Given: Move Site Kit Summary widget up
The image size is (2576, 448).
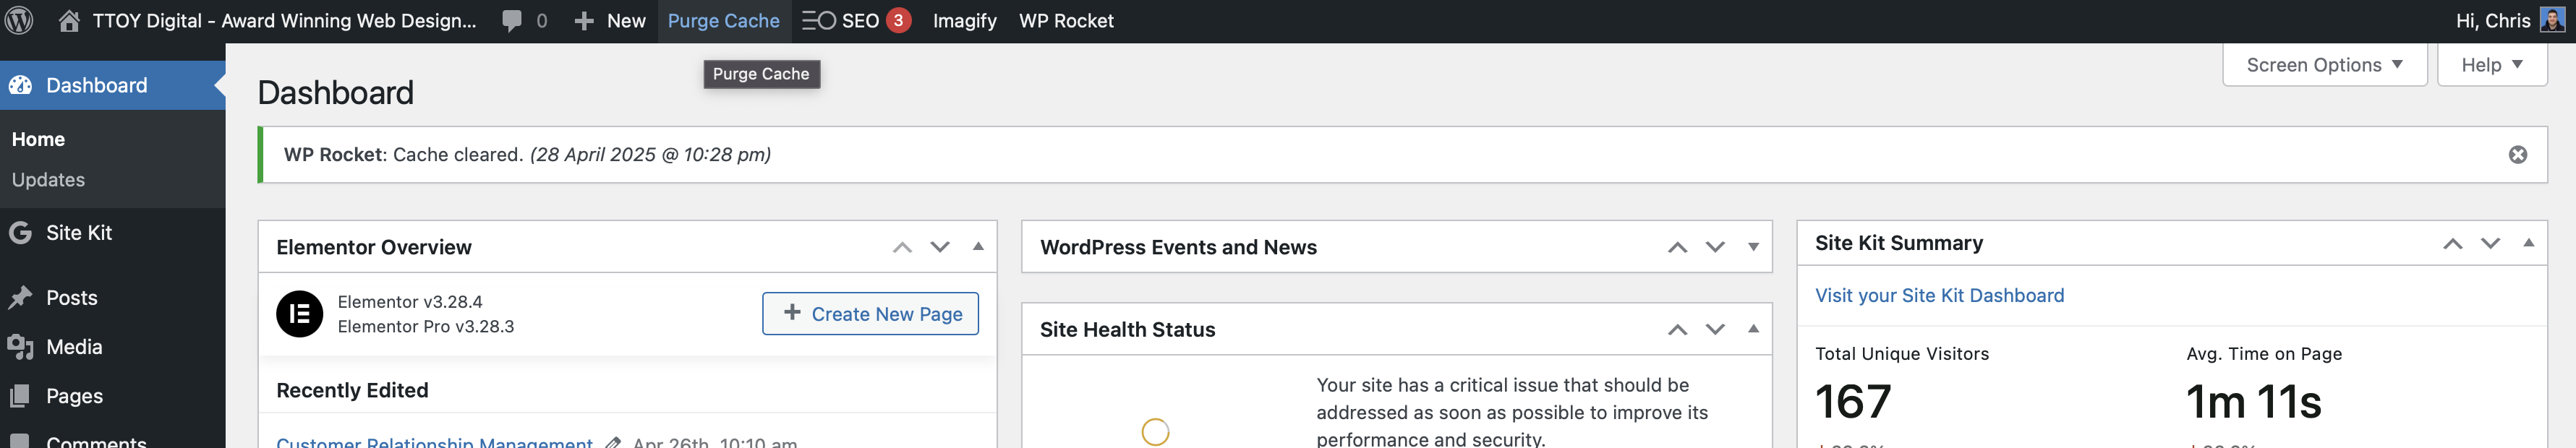Looking at the screenshot, I should 2452,243.
